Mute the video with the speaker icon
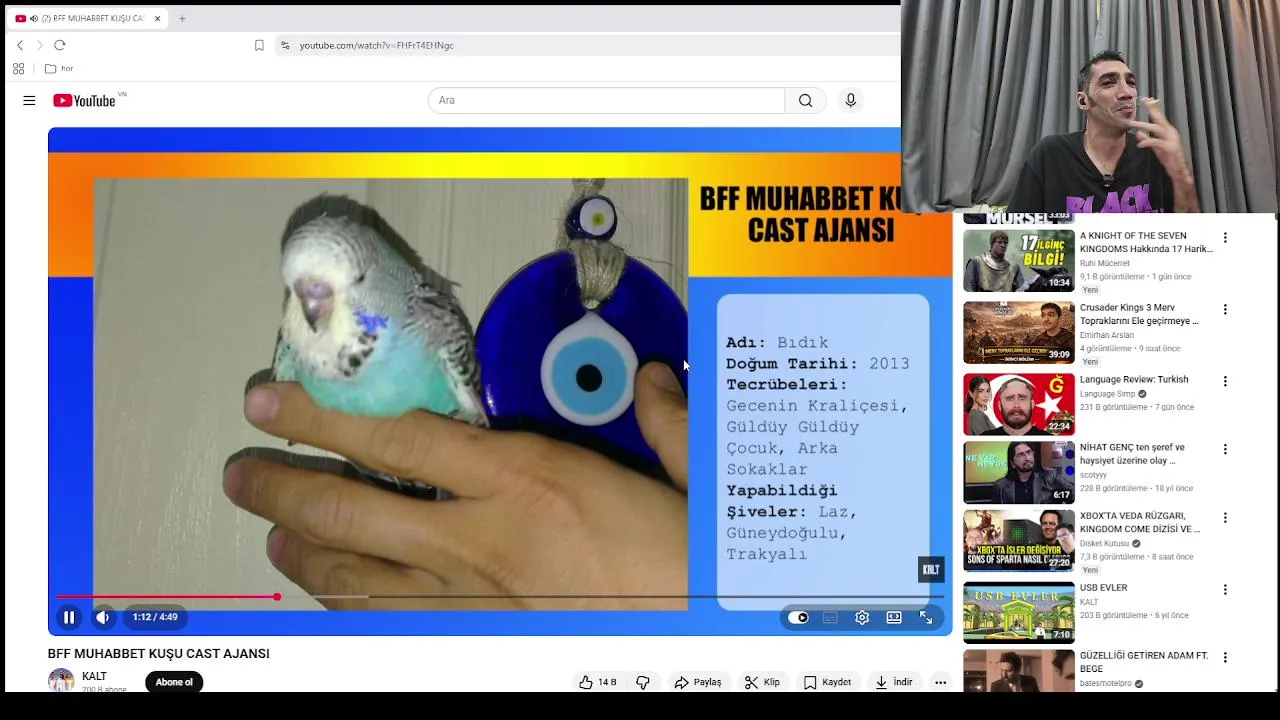Viewport: 1280px width, 720px height. coord(102,617)
